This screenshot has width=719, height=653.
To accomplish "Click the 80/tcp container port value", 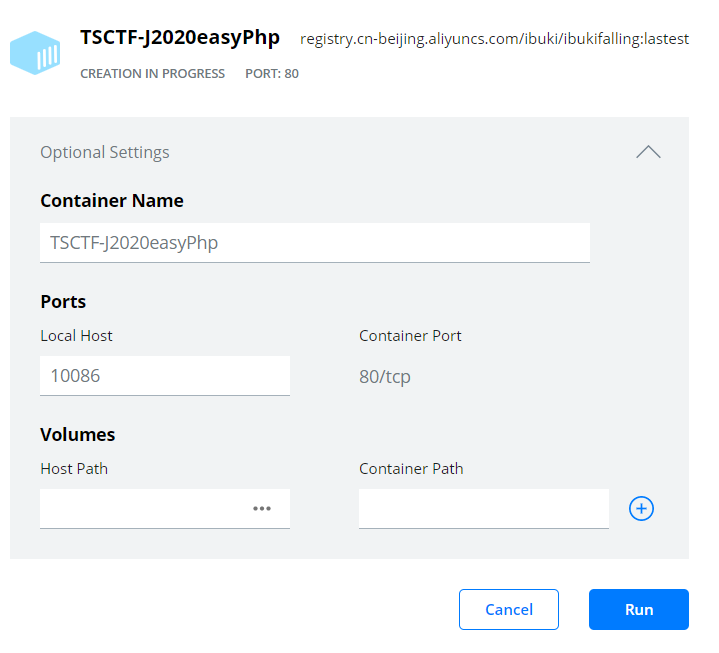I will click(385, 377).
